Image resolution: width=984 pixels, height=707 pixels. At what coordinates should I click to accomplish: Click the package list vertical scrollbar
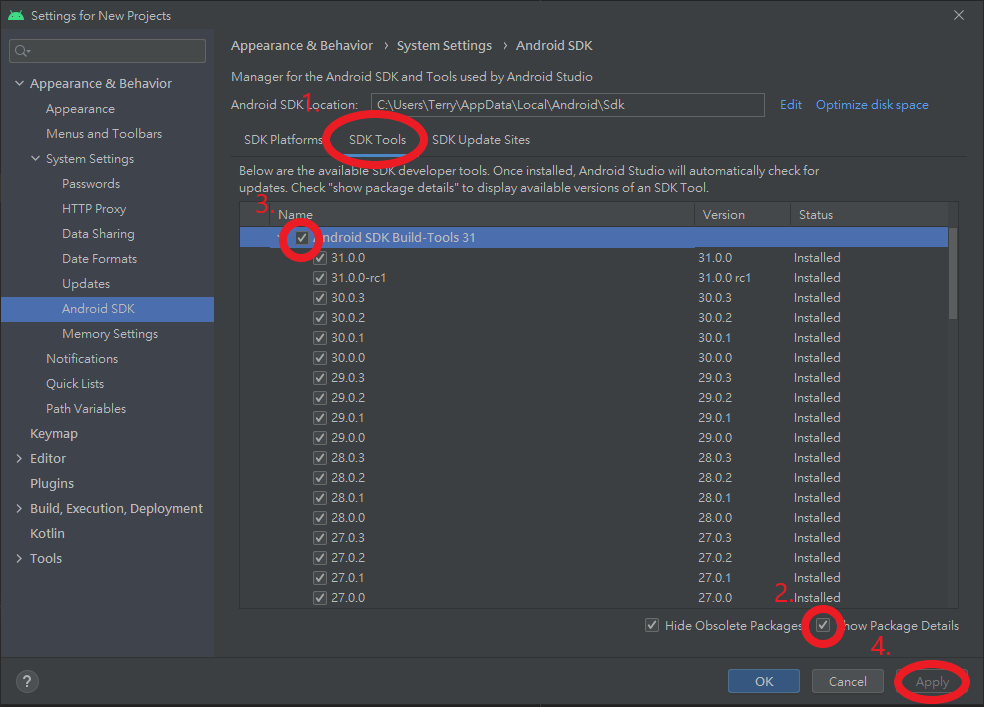[953, 274]
